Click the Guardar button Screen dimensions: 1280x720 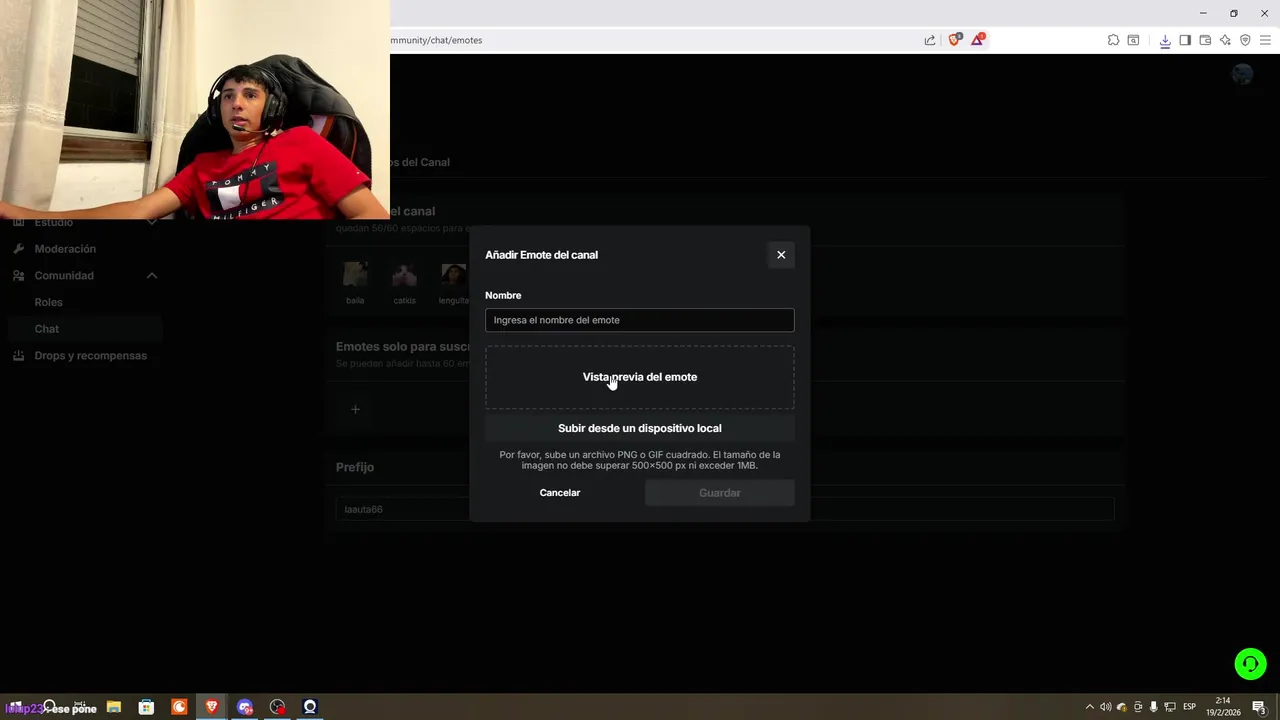point(720,493)
